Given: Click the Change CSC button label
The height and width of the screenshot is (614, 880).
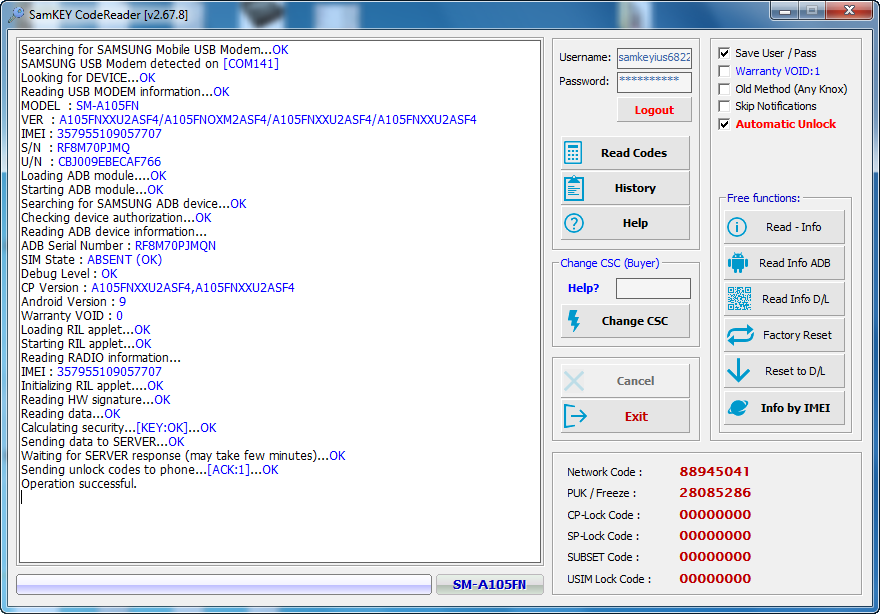Looking at the screenshot, I should (635, 321).
